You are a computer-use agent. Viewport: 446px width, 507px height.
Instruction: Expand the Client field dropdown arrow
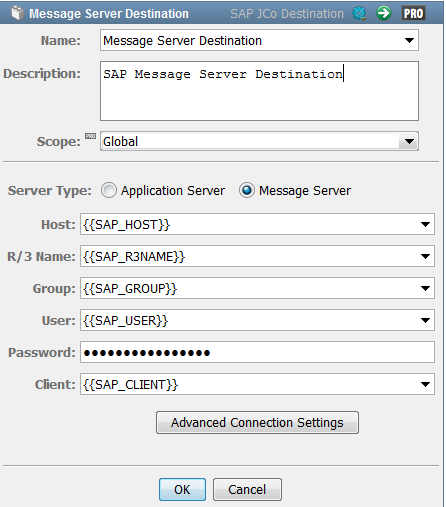tap(425, 384)
